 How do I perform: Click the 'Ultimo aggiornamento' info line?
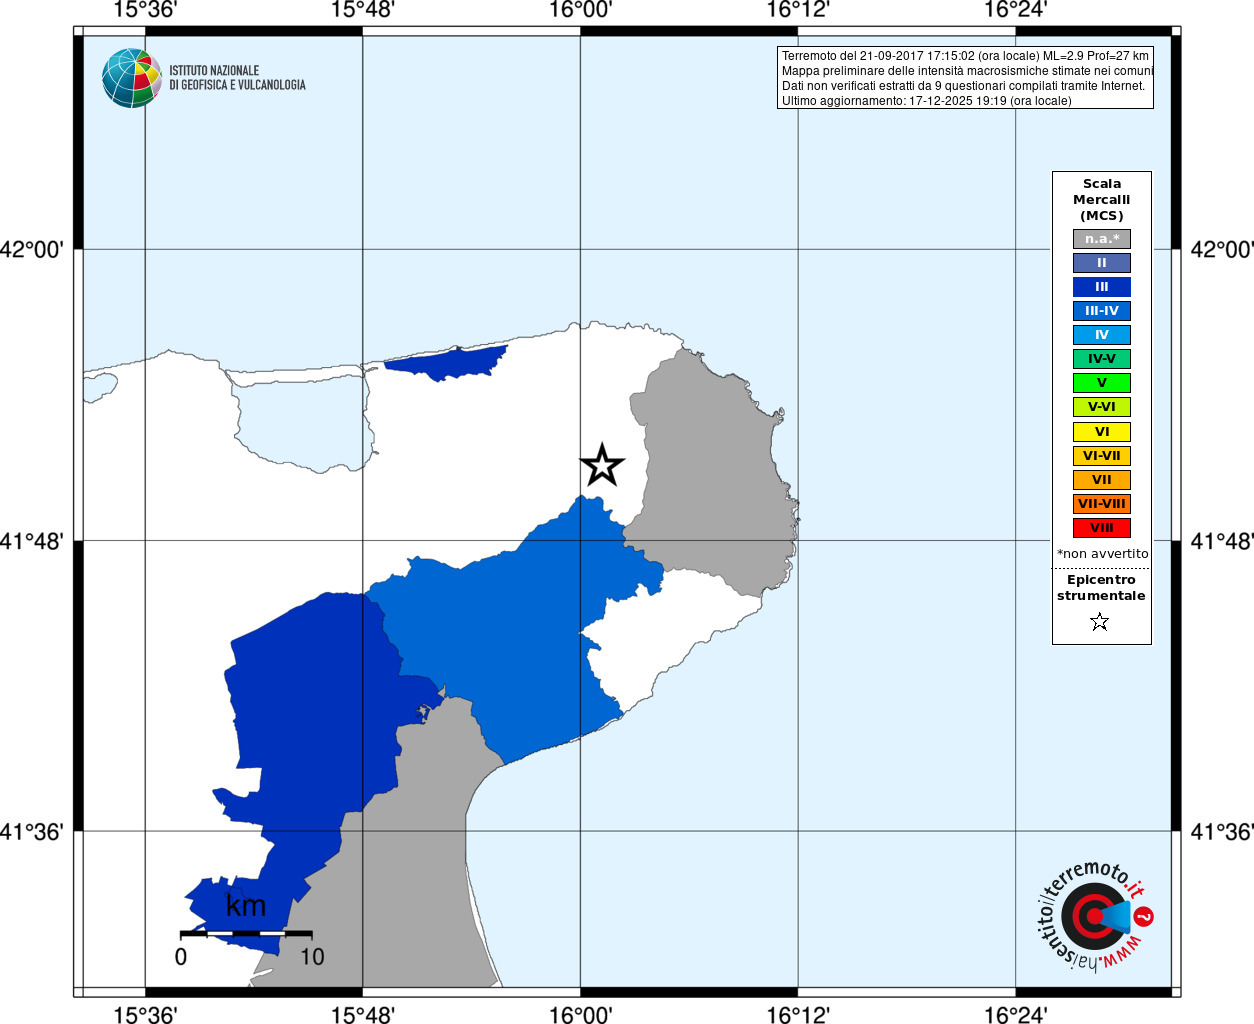926,101
